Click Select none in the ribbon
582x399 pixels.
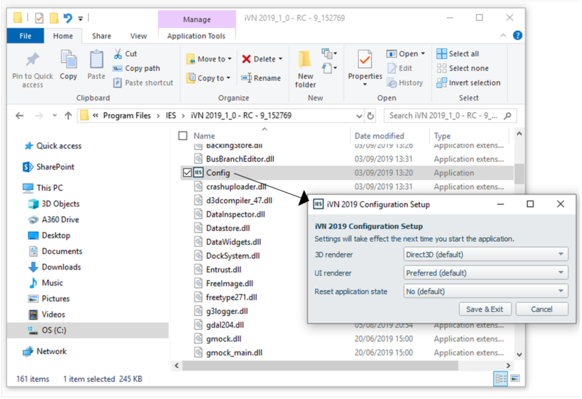point(462,68)
